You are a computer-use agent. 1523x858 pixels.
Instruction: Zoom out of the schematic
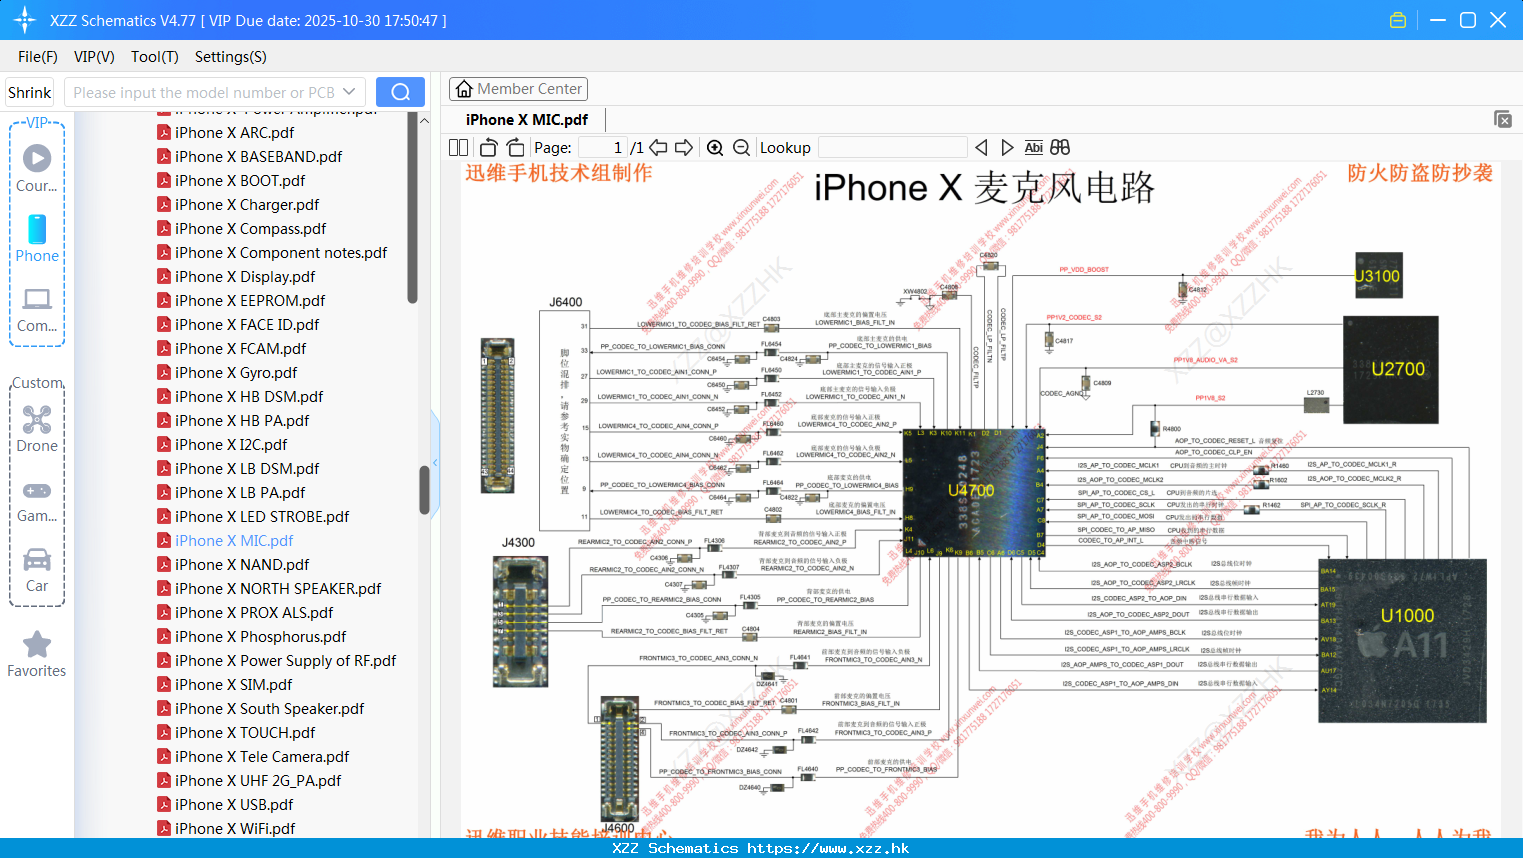pos(741,147)
